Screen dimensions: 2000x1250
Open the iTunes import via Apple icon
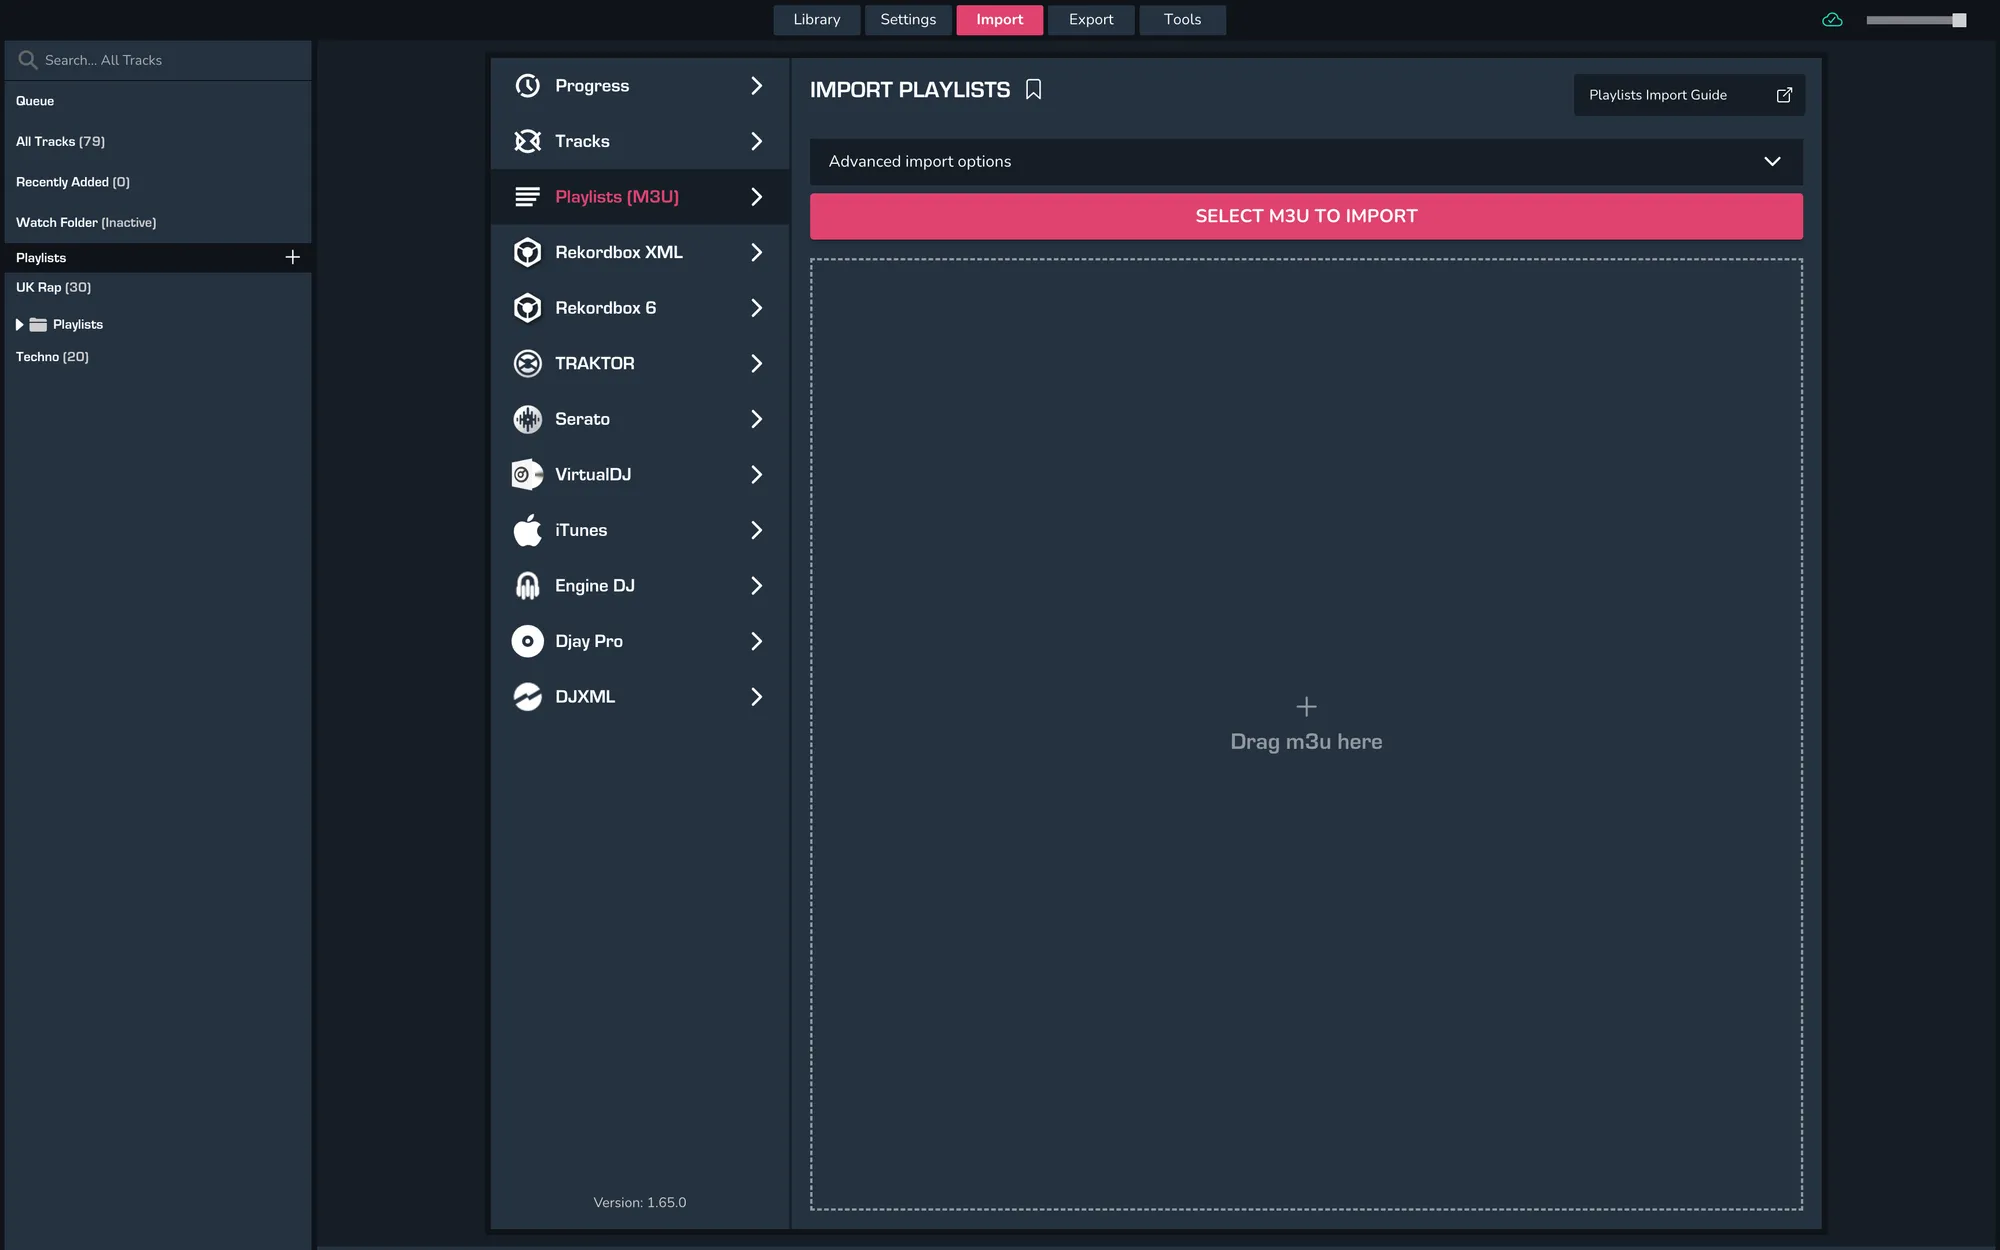(x=527, y=530)
